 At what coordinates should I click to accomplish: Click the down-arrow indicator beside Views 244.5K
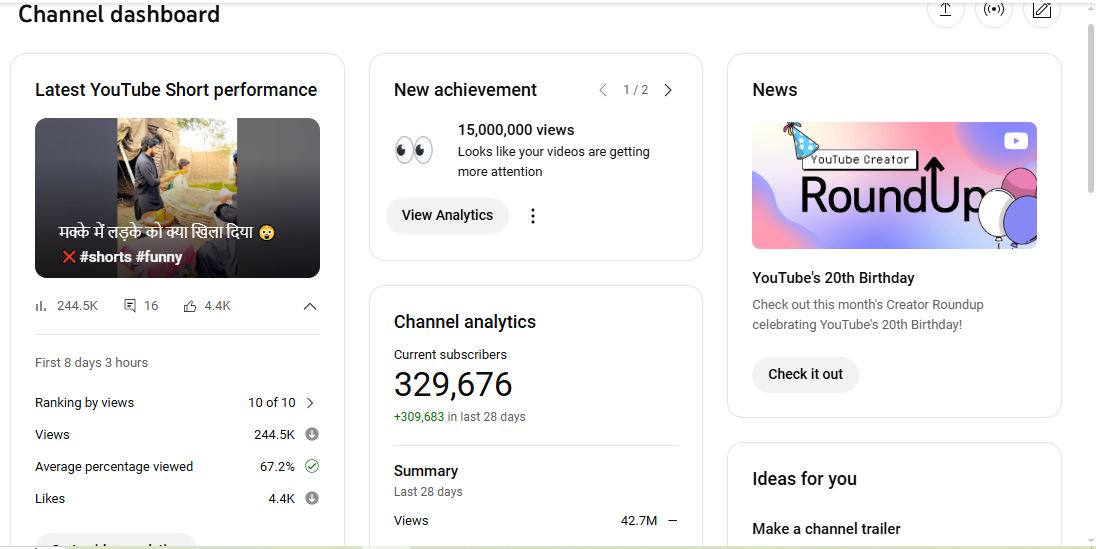pos(312,434)
